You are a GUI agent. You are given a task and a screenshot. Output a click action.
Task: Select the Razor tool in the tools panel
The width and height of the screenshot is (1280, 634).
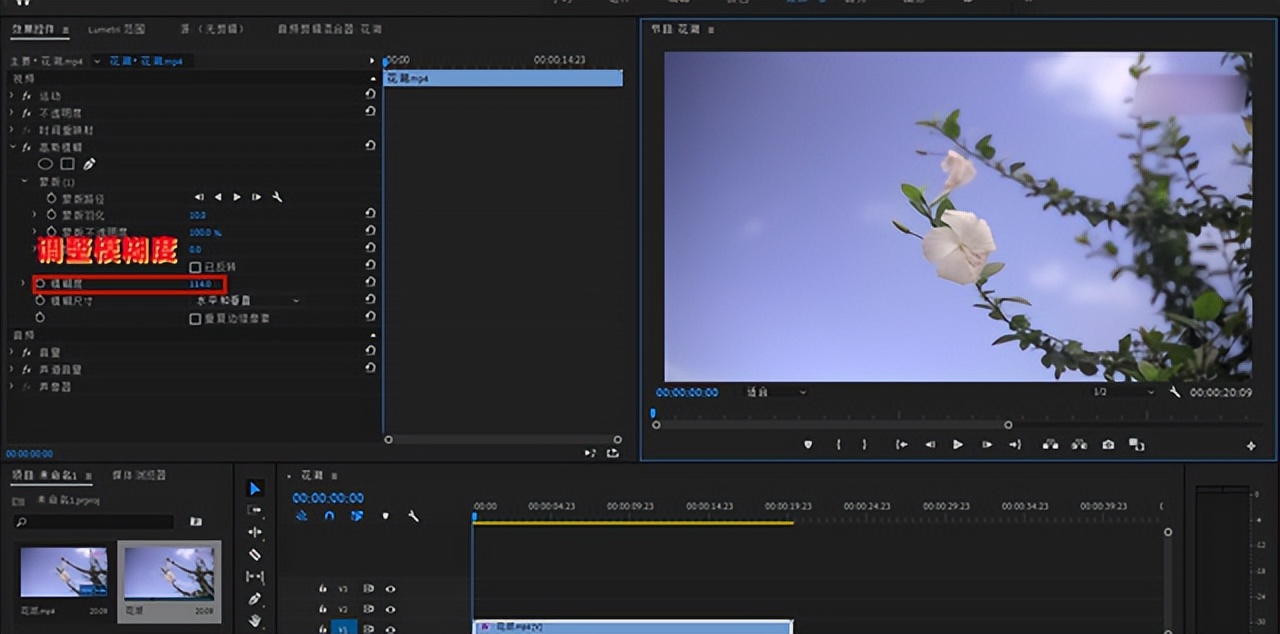255,555
